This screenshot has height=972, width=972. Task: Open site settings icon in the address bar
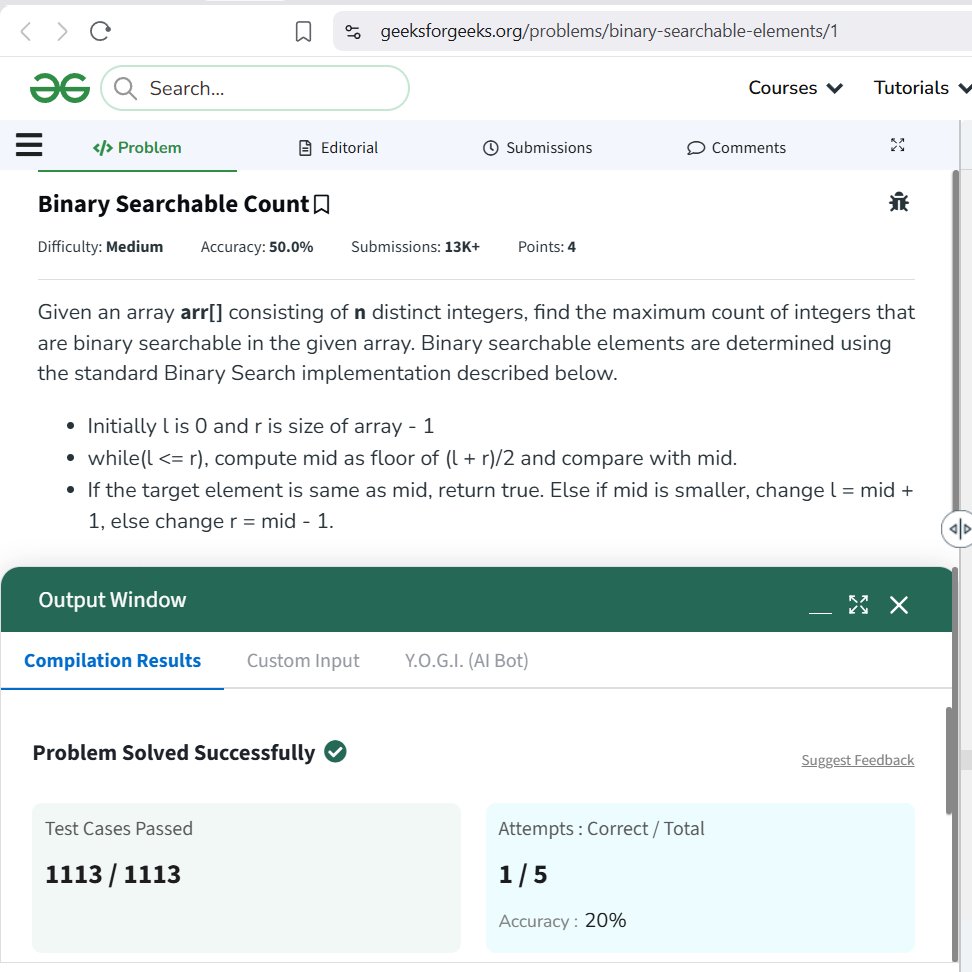click(x=353, y=31)
